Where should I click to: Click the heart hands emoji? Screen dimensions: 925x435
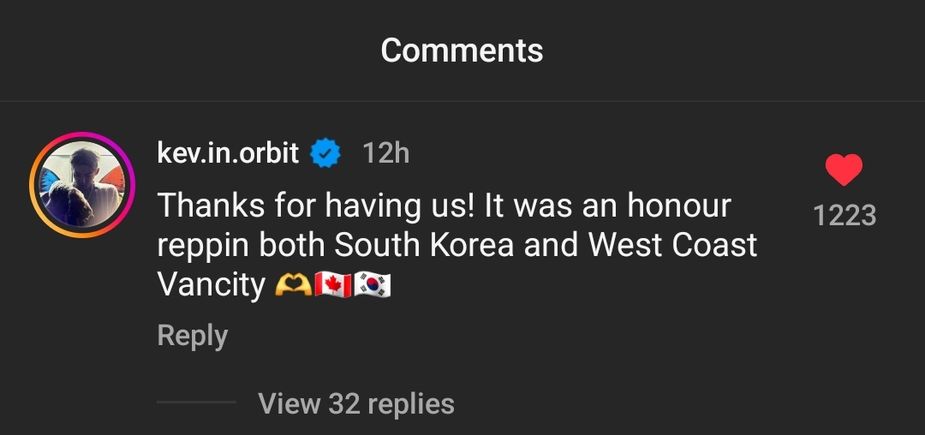point(291,285)
